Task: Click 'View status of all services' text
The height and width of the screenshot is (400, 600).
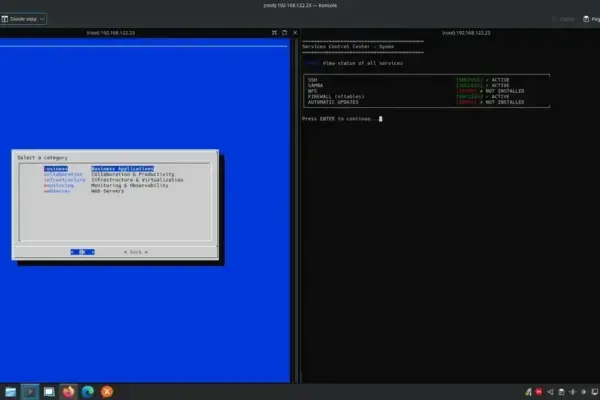Action: point(362,63)
